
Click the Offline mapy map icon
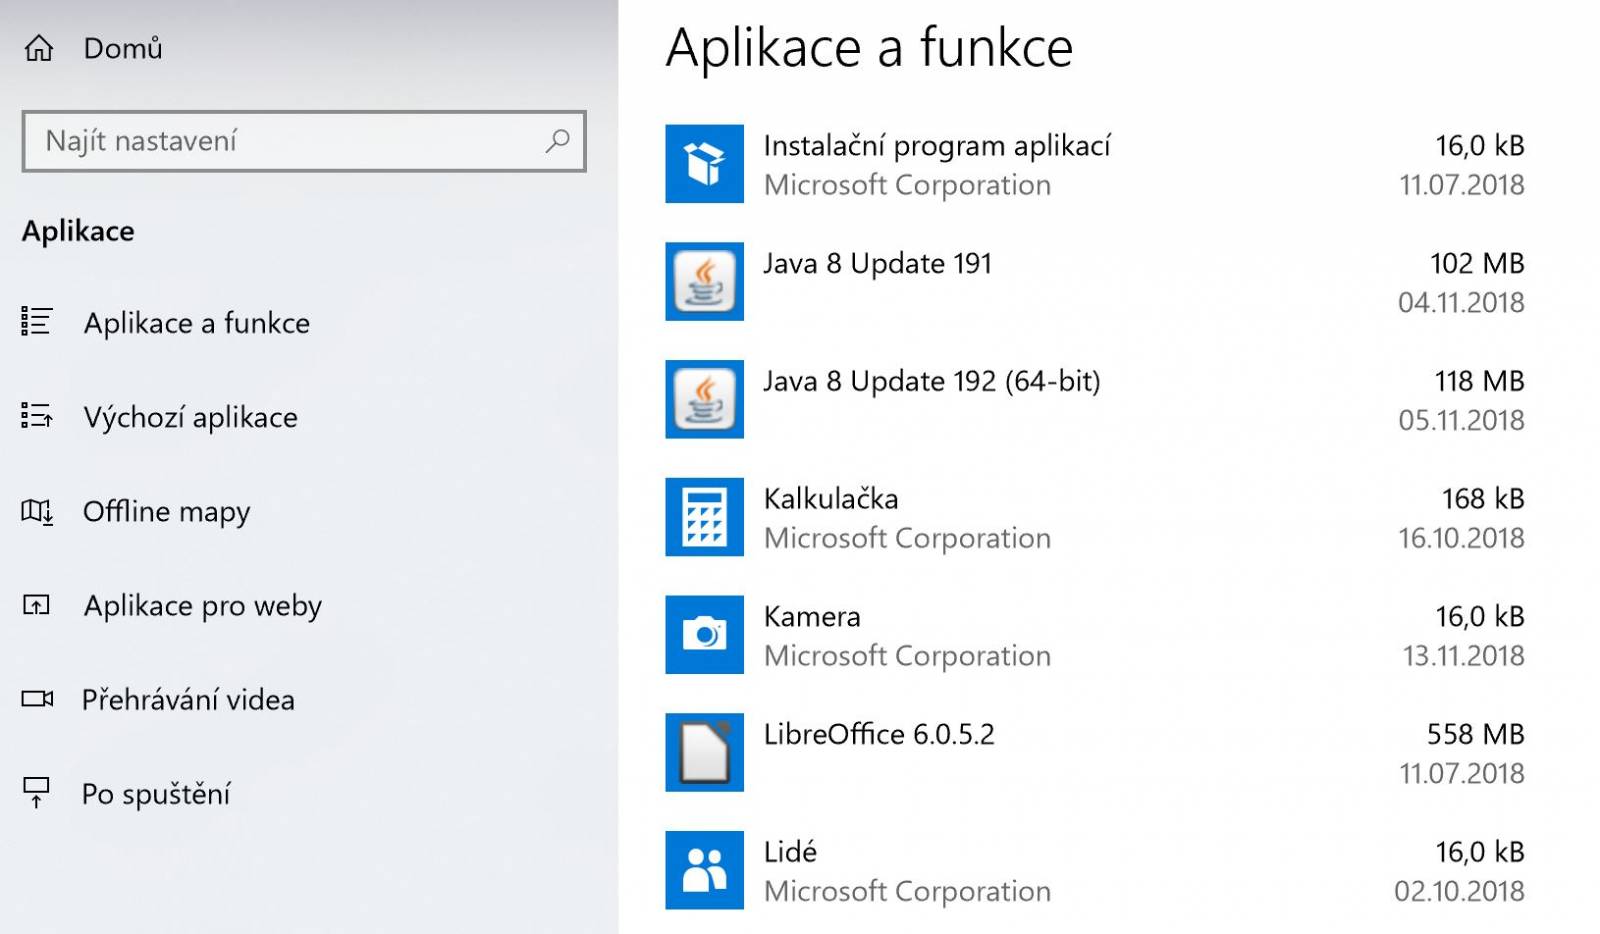point(37,511)
